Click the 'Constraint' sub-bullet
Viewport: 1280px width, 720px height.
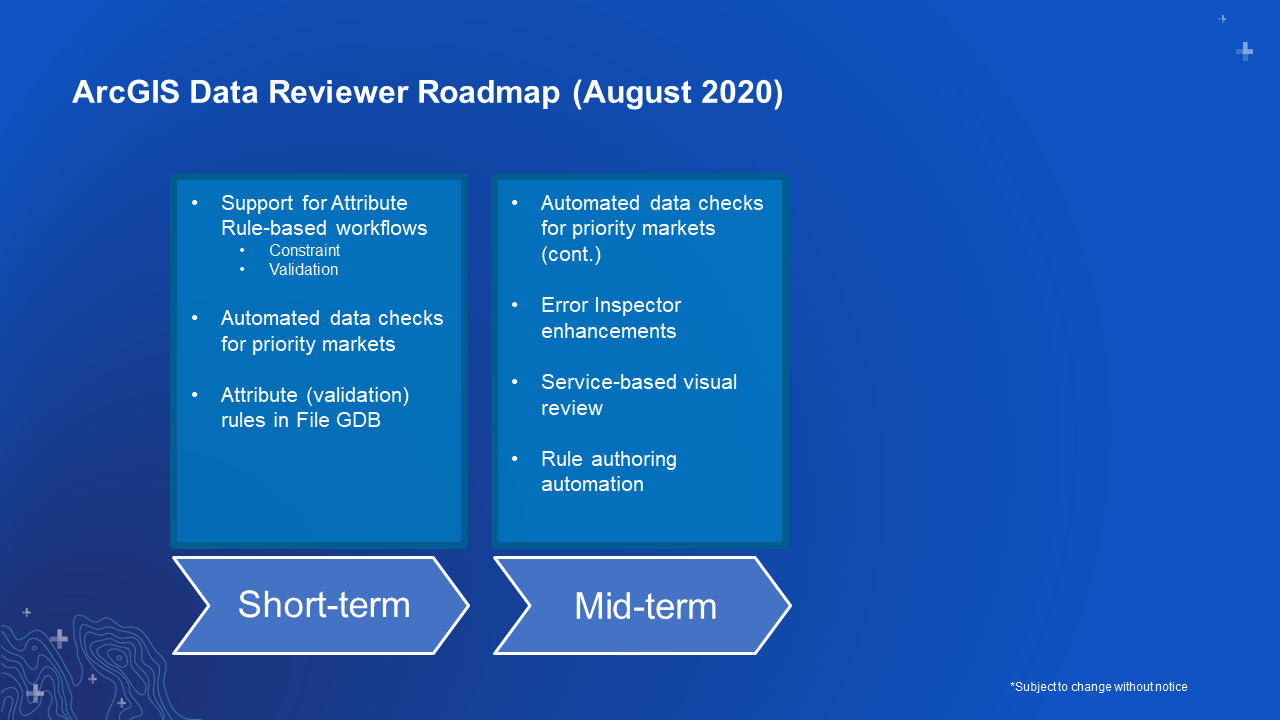click(x=304, y=251)
